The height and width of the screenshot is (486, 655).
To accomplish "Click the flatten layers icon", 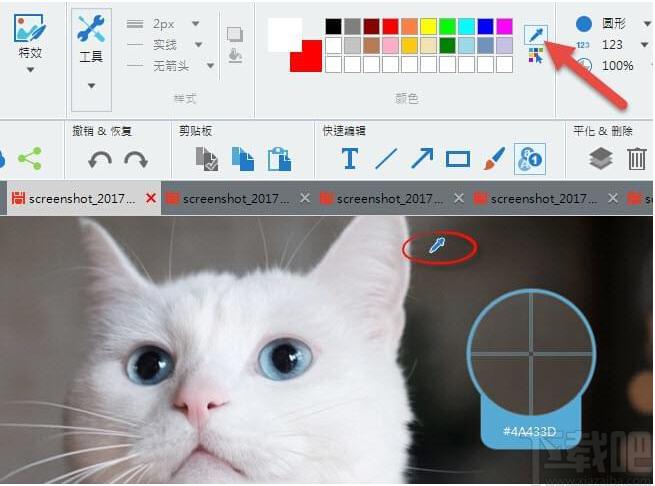I will pos(601,159).
